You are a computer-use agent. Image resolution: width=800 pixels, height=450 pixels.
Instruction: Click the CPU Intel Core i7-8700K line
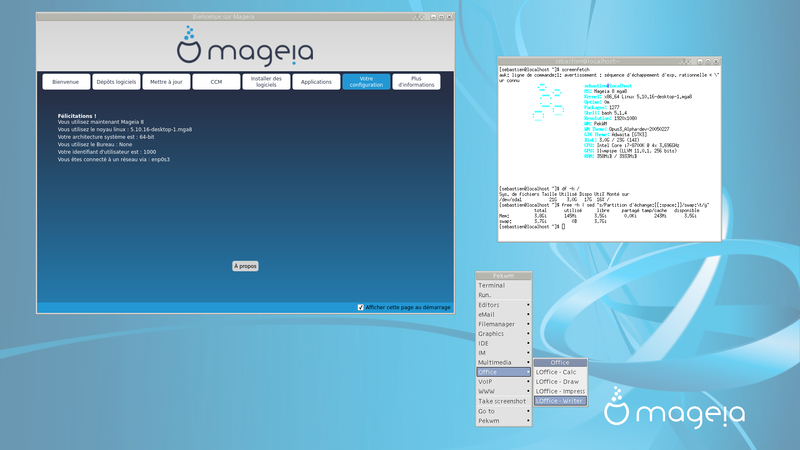pyautogui.click(x=632, y=145)
